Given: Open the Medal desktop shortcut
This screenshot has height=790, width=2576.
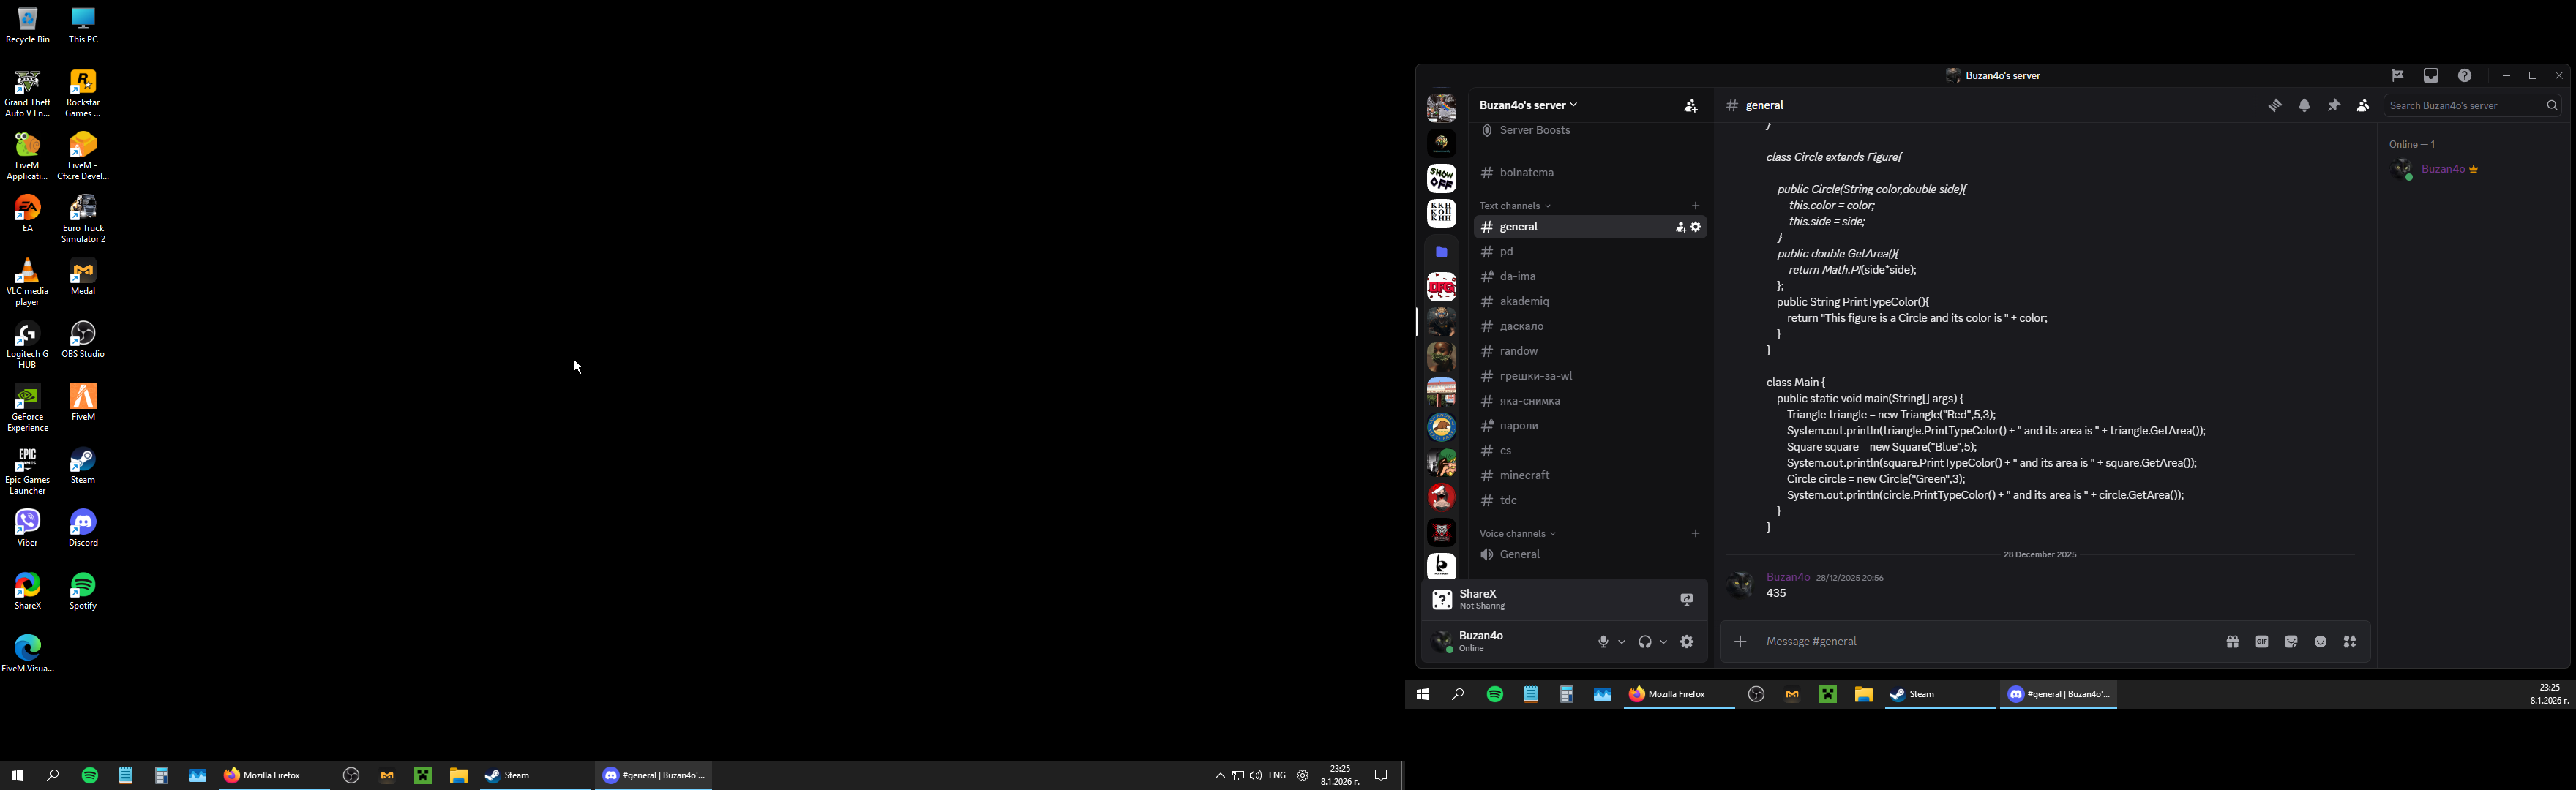Looking at the screenshot, I should pos(84,279).
